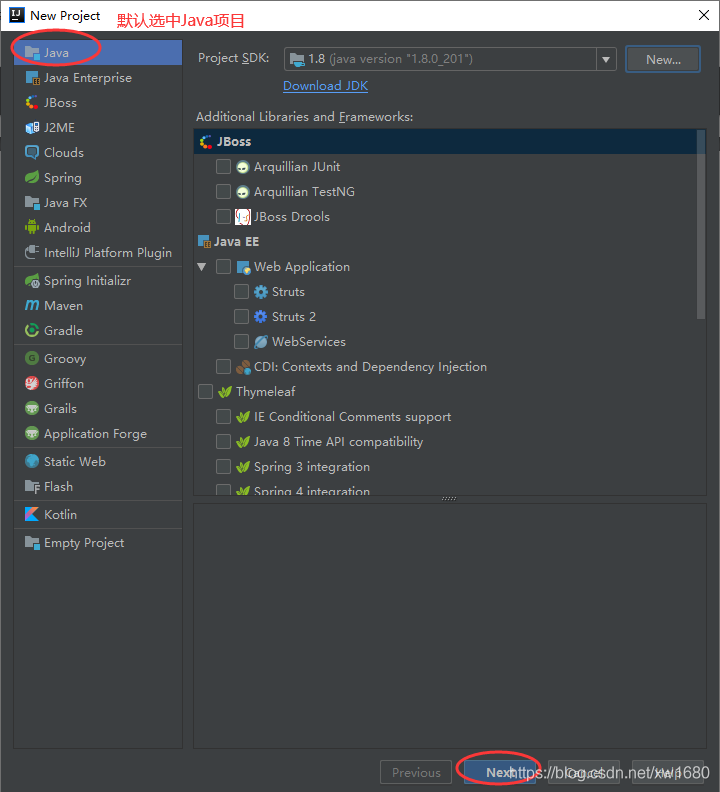Enable the Thymeleaf checkbox

point(206,391)
